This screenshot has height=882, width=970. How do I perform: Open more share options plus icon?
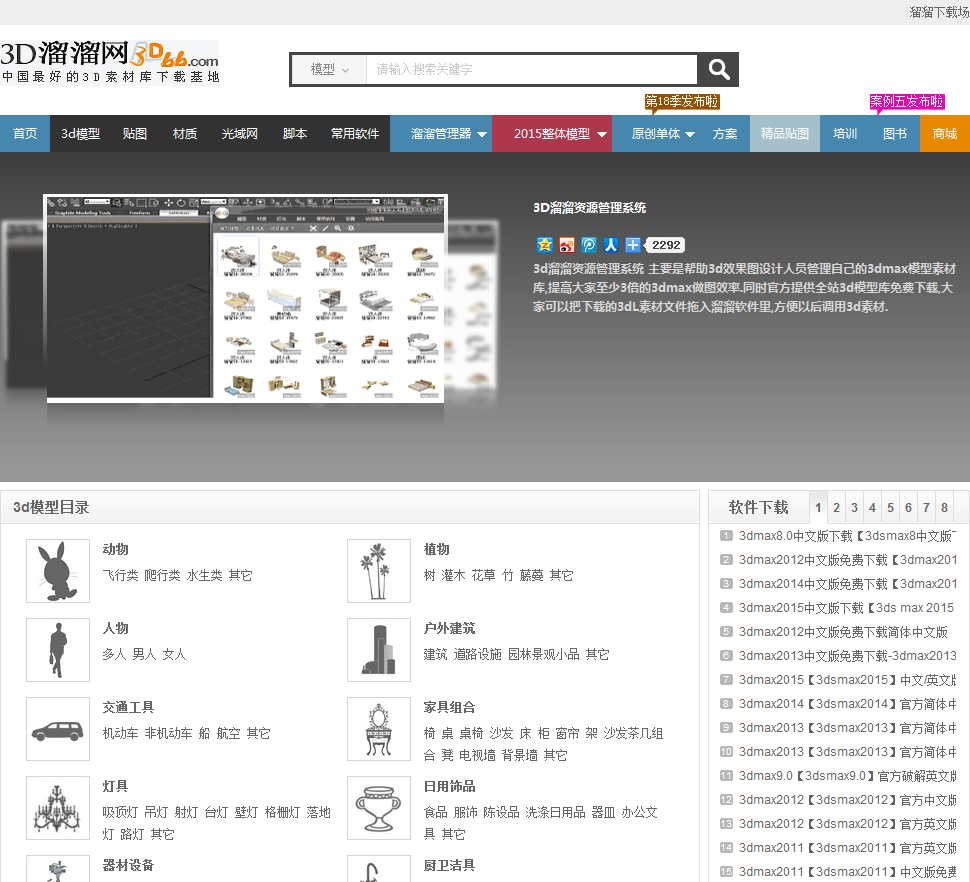(633, 245)
